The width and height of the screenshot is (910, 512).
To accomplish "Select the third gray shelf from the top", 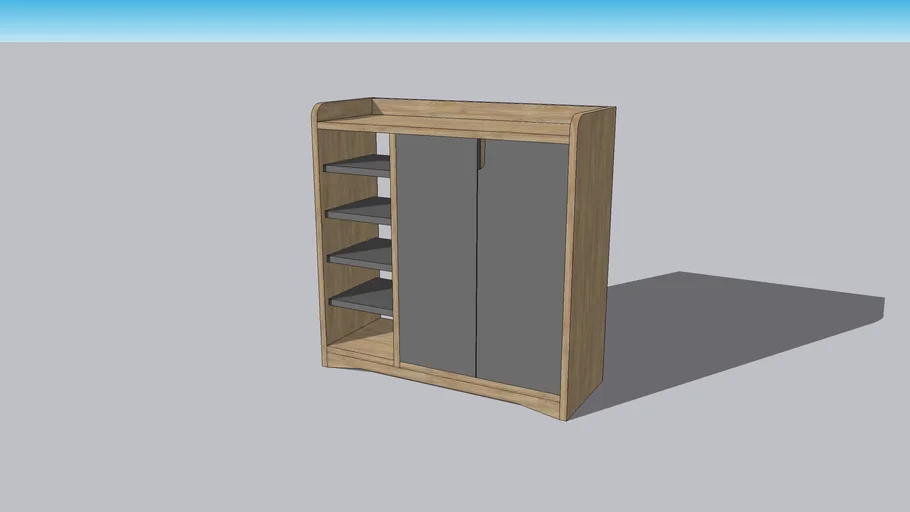I will point(360,254).
